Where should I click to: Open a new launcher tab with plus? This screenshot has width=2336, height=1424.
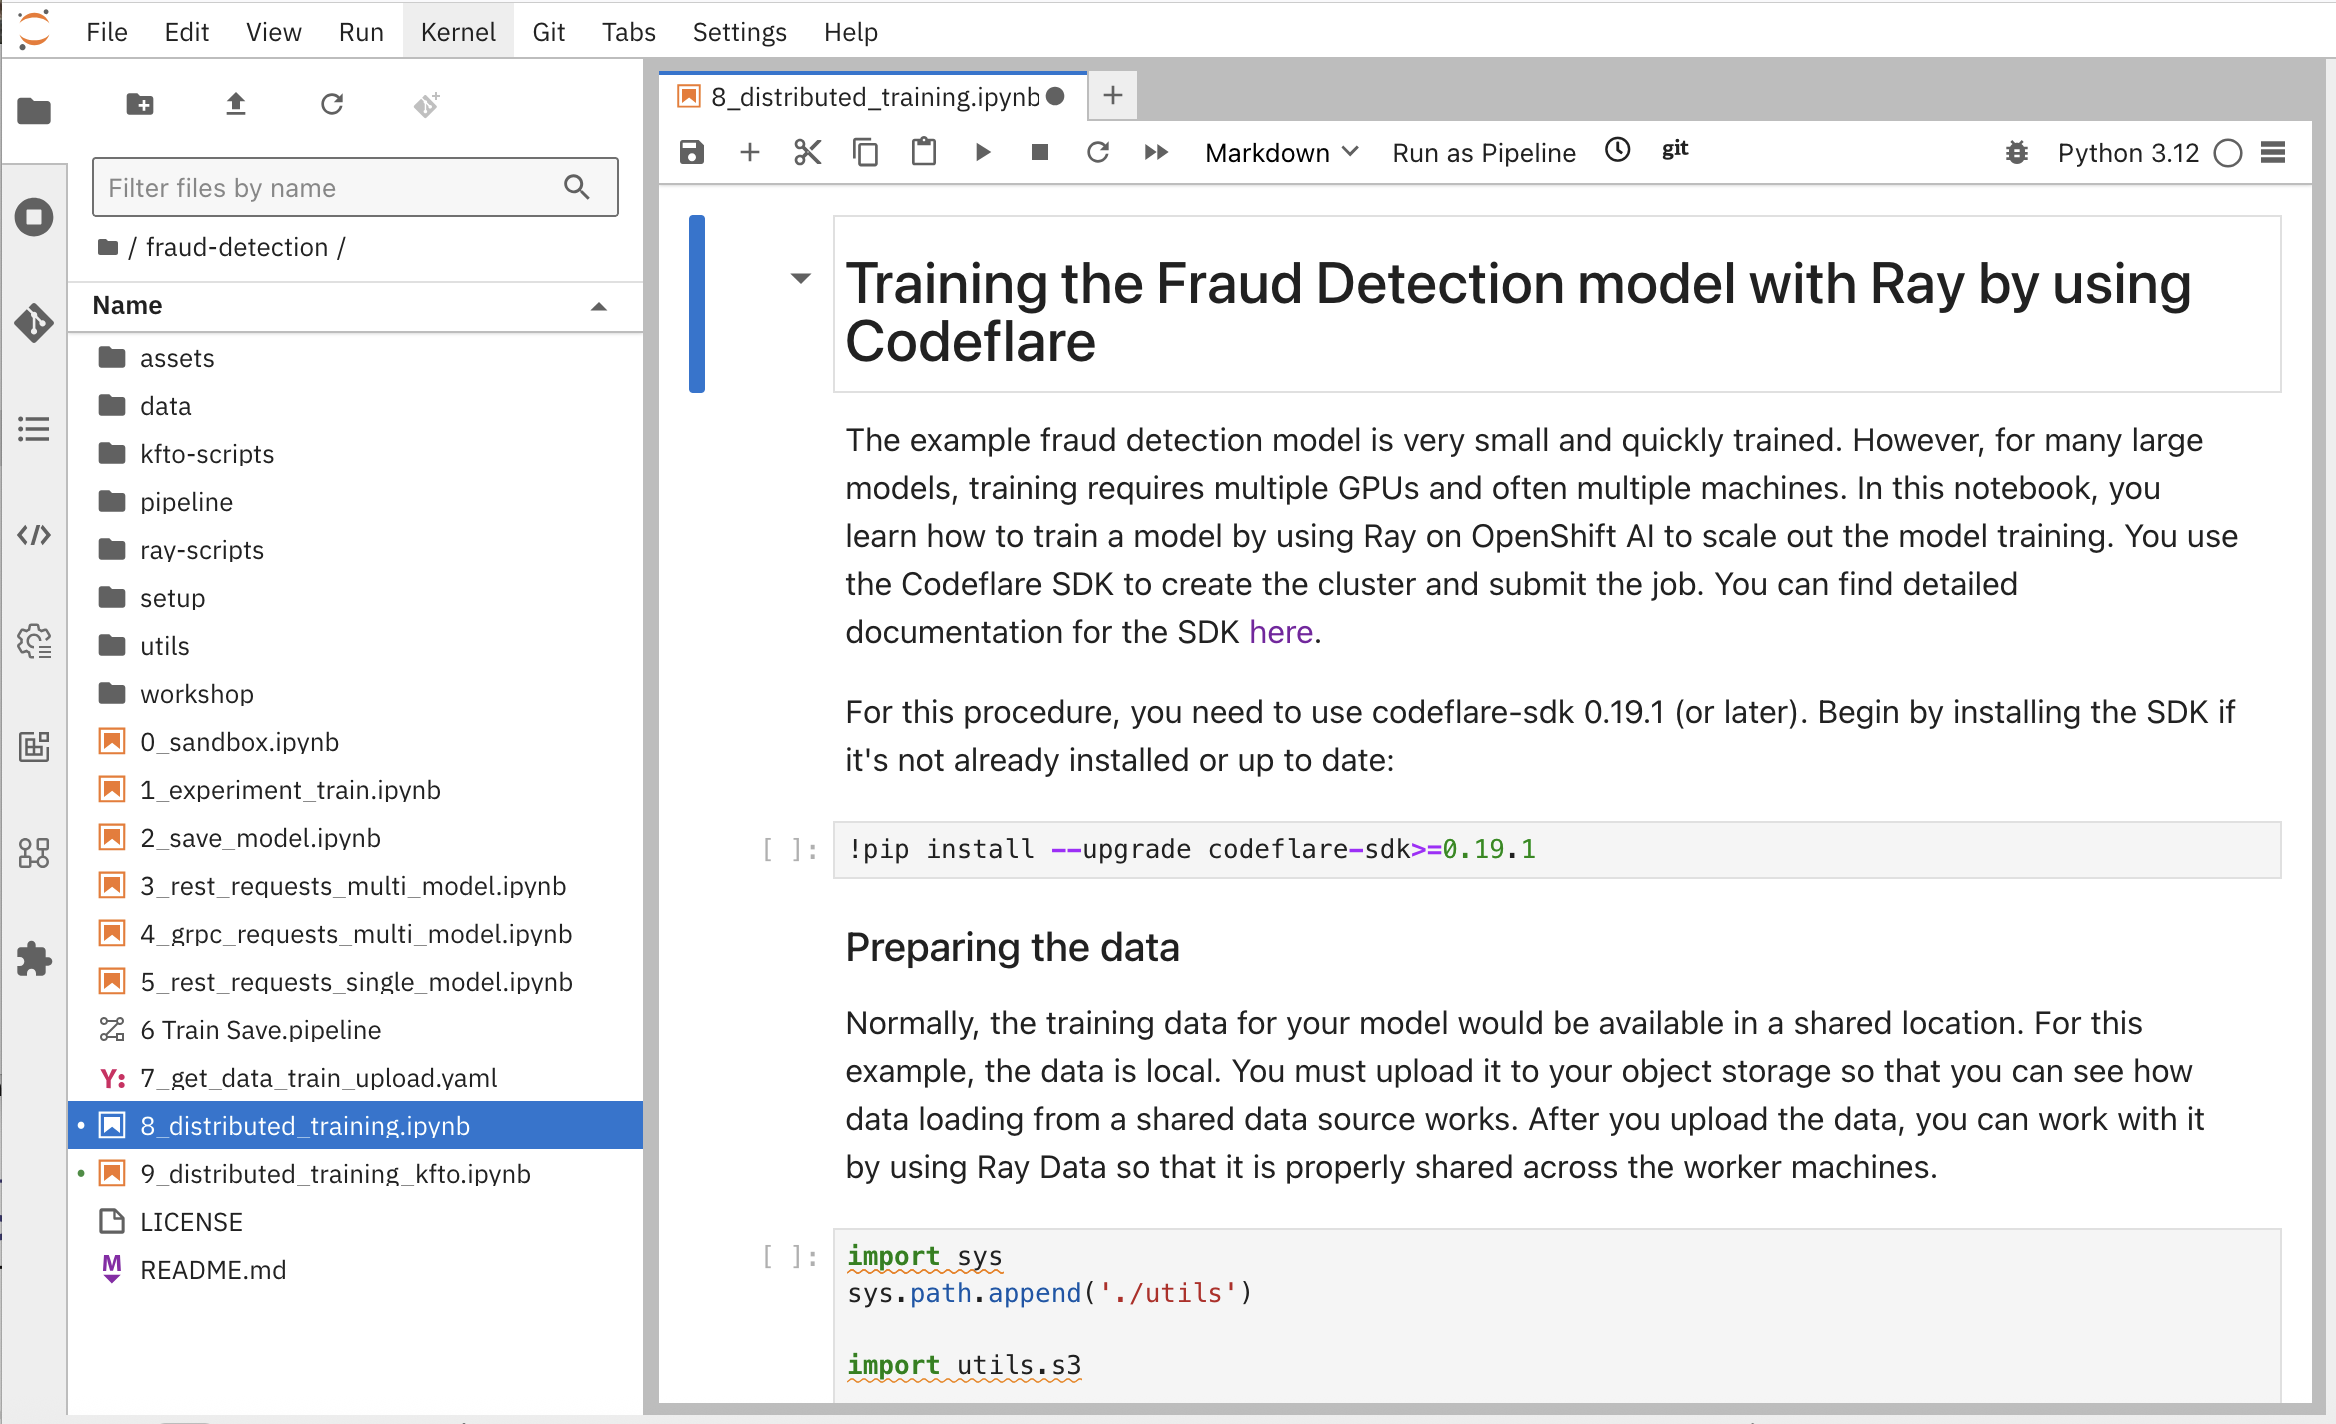click(1112, 96)
